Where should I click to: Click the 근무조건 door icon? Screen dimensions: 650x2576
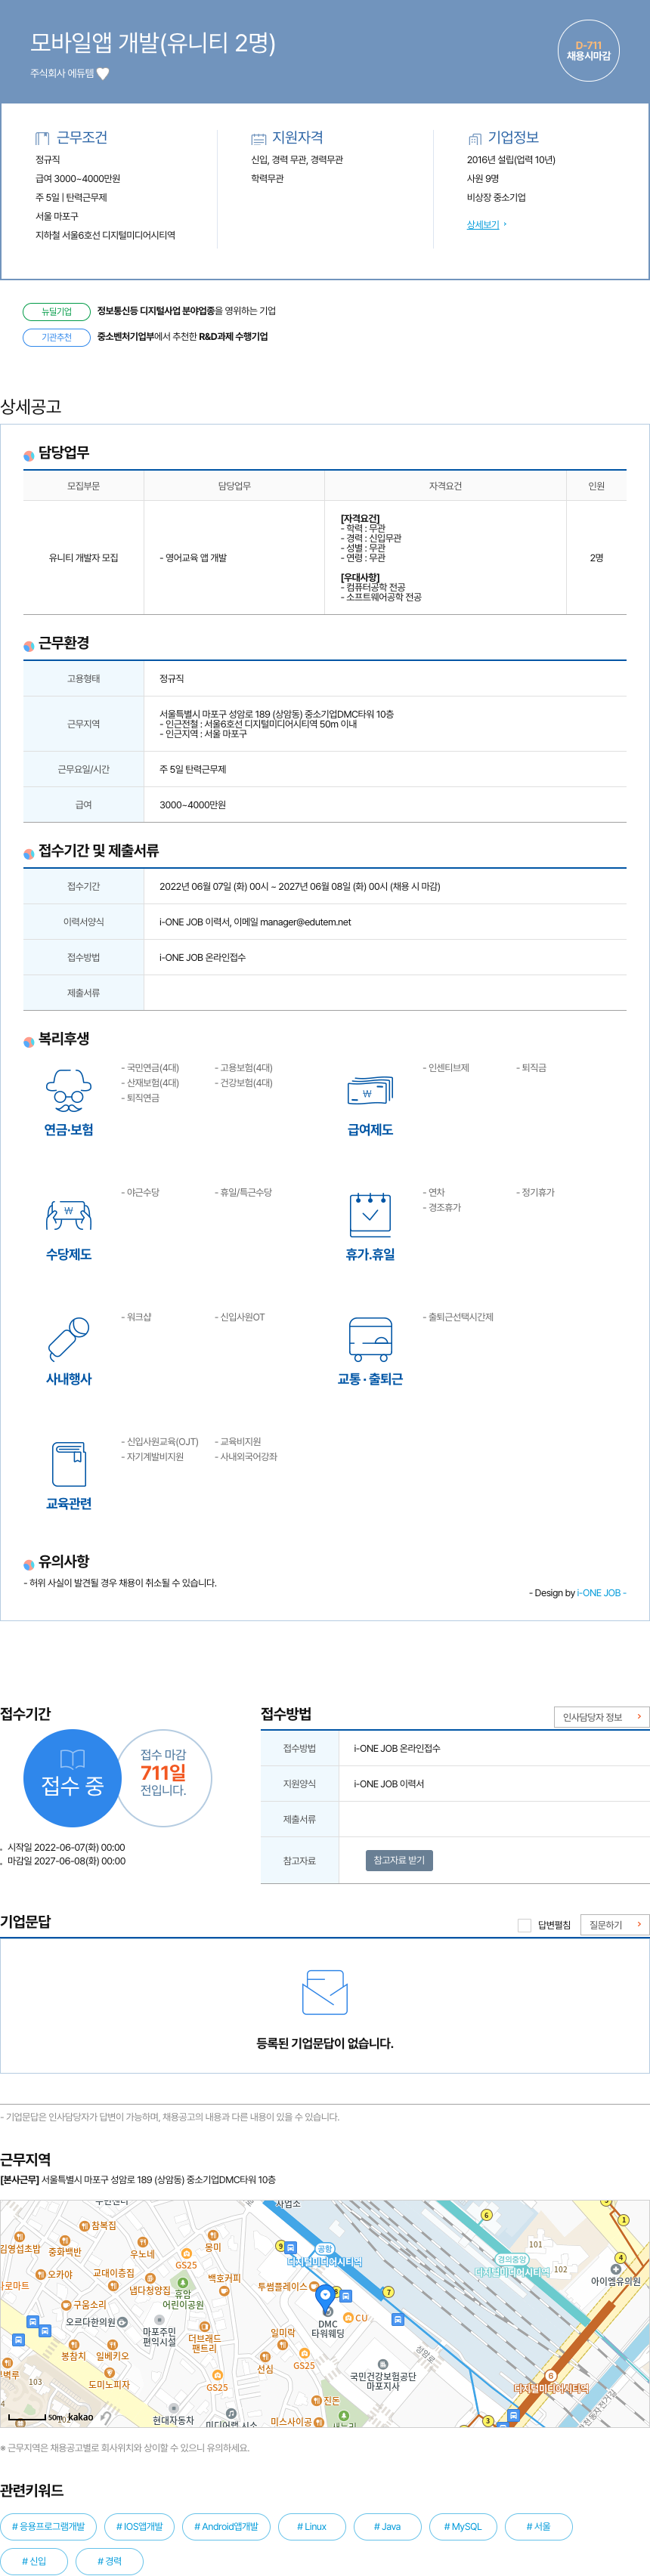(42, 138)
